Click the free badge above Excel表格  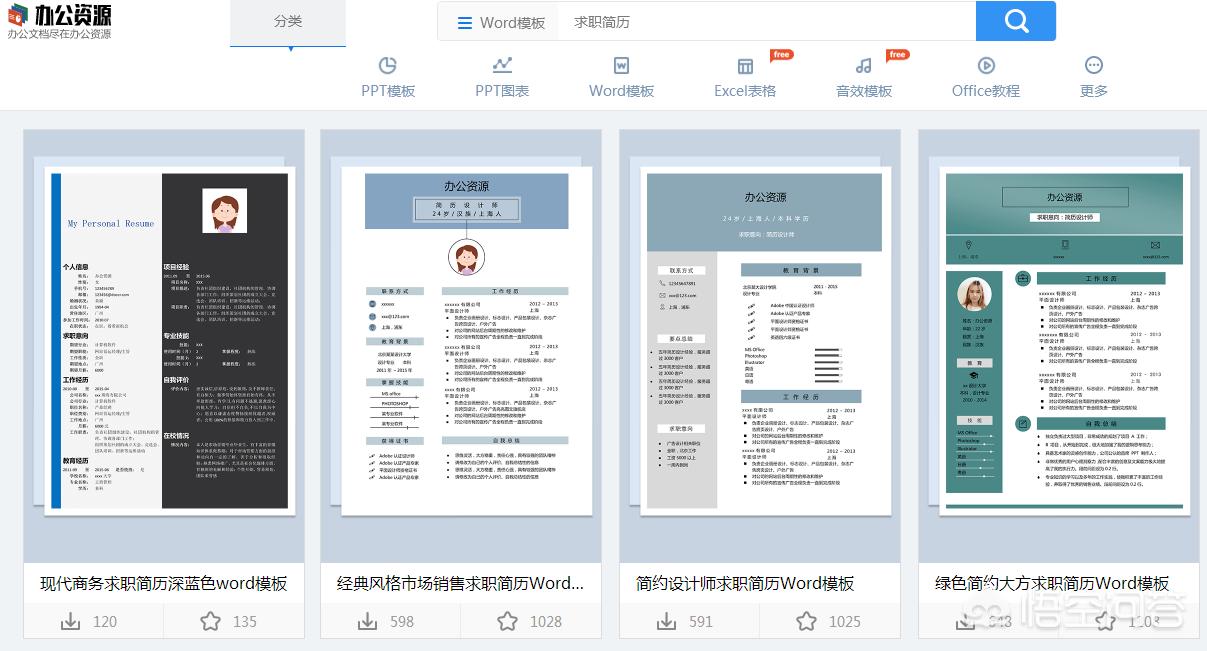pyautogui.click(x=781, y=55)
